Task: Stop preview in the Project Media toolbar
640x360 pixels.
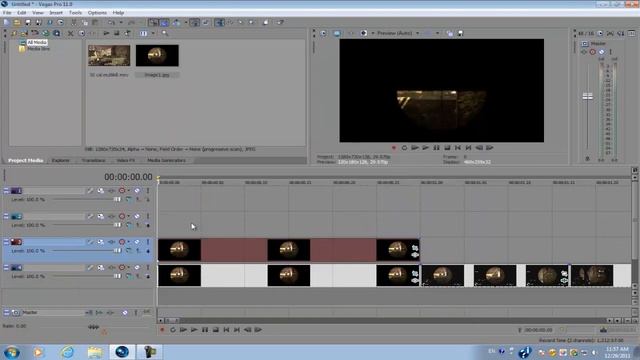Action: point(117,33)
